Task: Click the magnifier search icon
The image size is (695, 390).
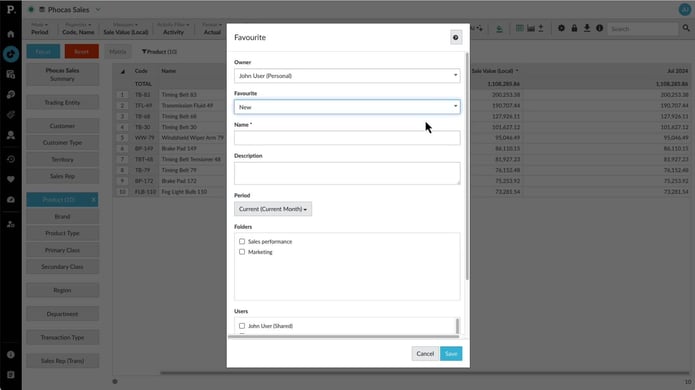Action: click(686, 28)
